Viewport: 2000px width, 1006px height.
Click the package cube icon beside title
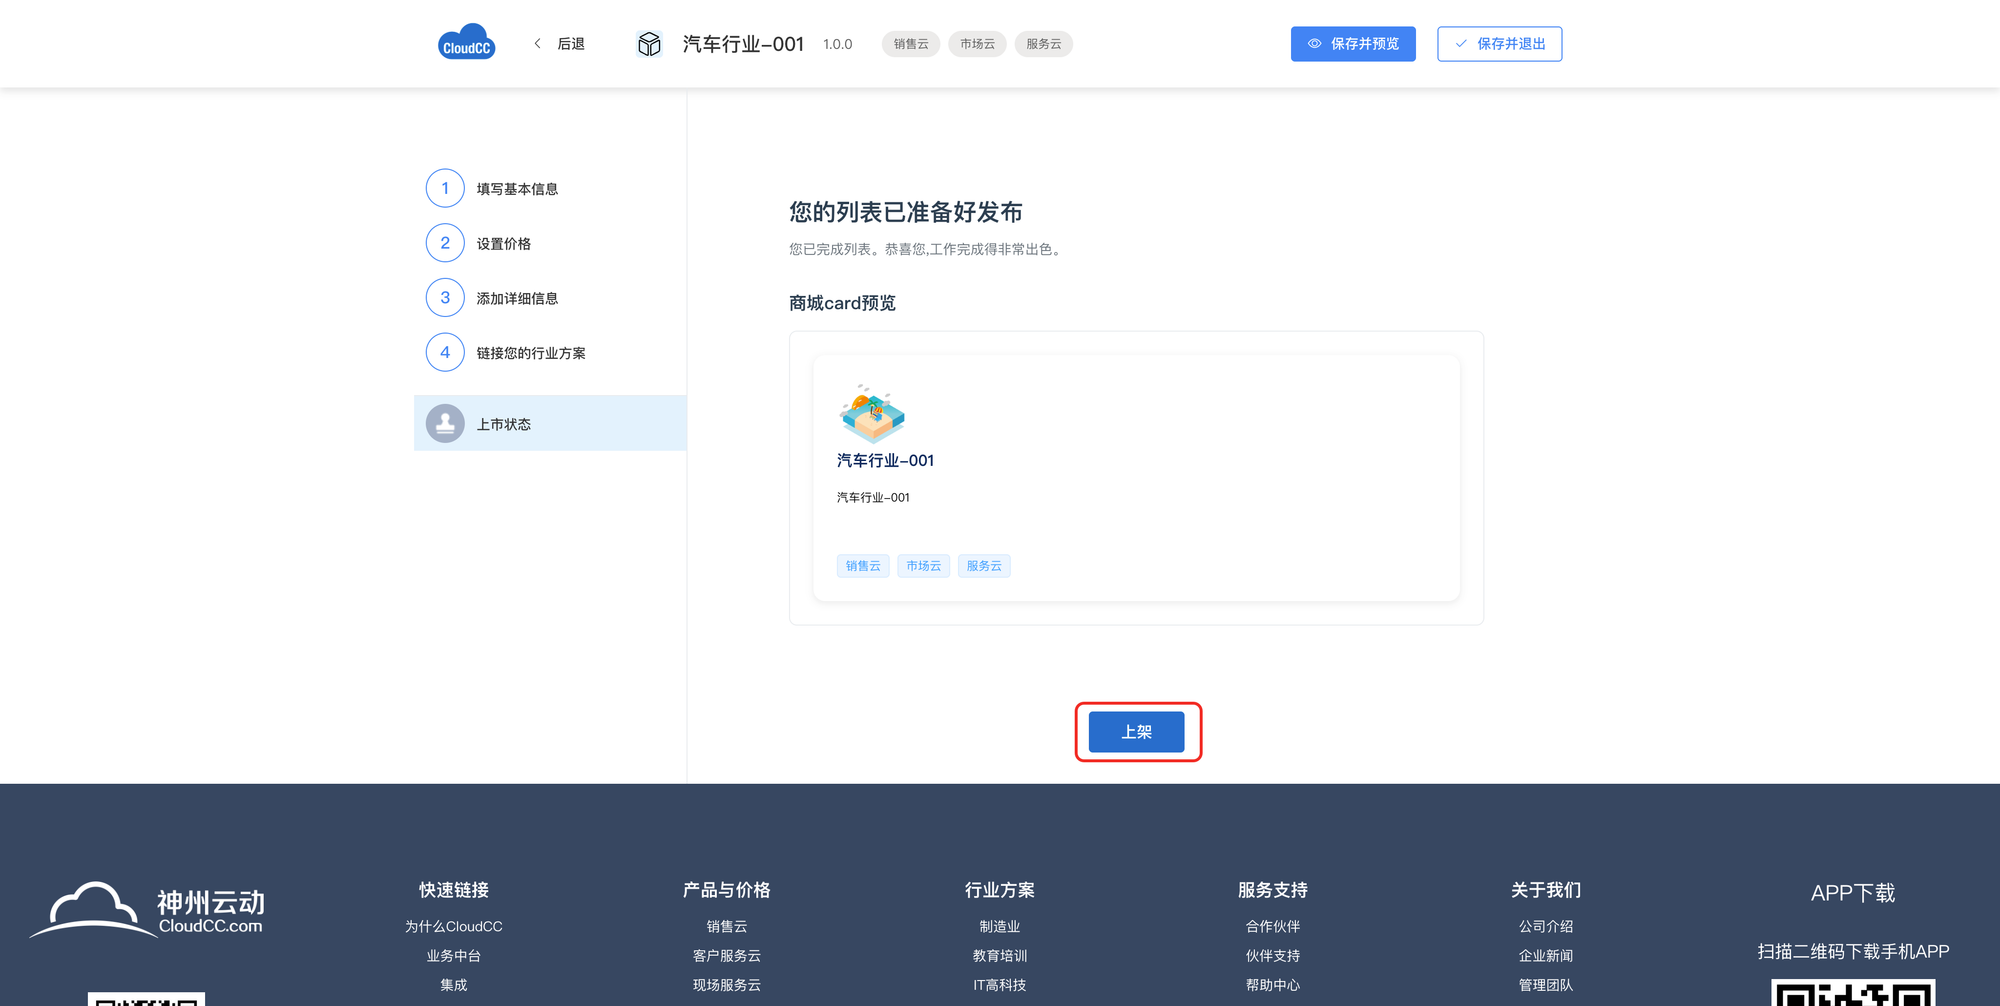(x=649, y=44)
